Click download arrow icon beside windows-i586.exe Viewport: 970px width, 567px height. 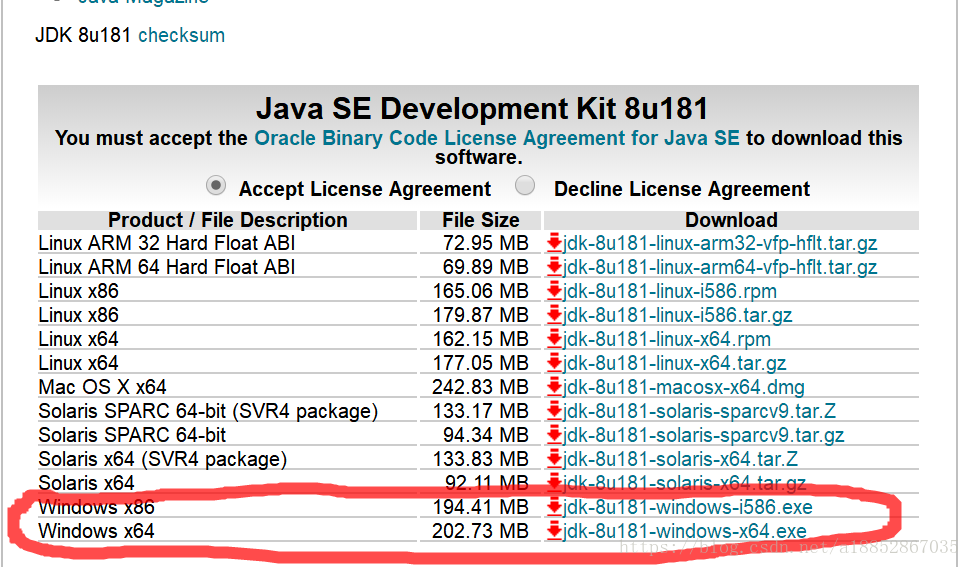(x=554, y=507)
